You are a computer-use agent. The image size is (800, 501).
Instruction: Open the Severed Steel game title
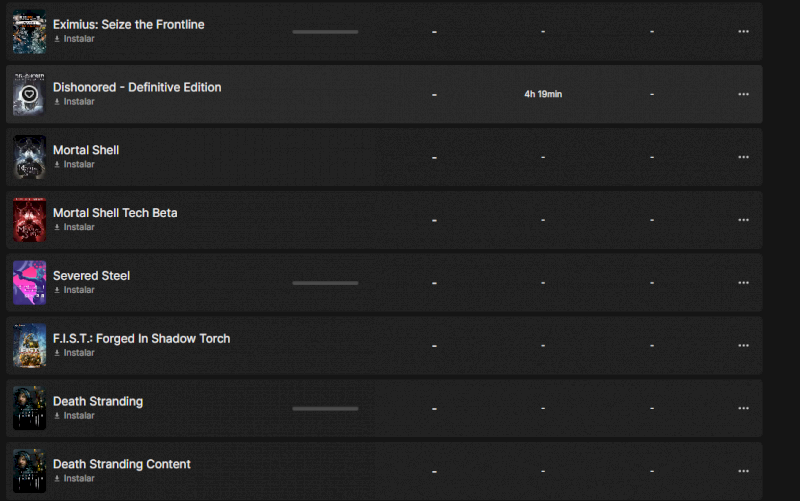click(91, 275)
